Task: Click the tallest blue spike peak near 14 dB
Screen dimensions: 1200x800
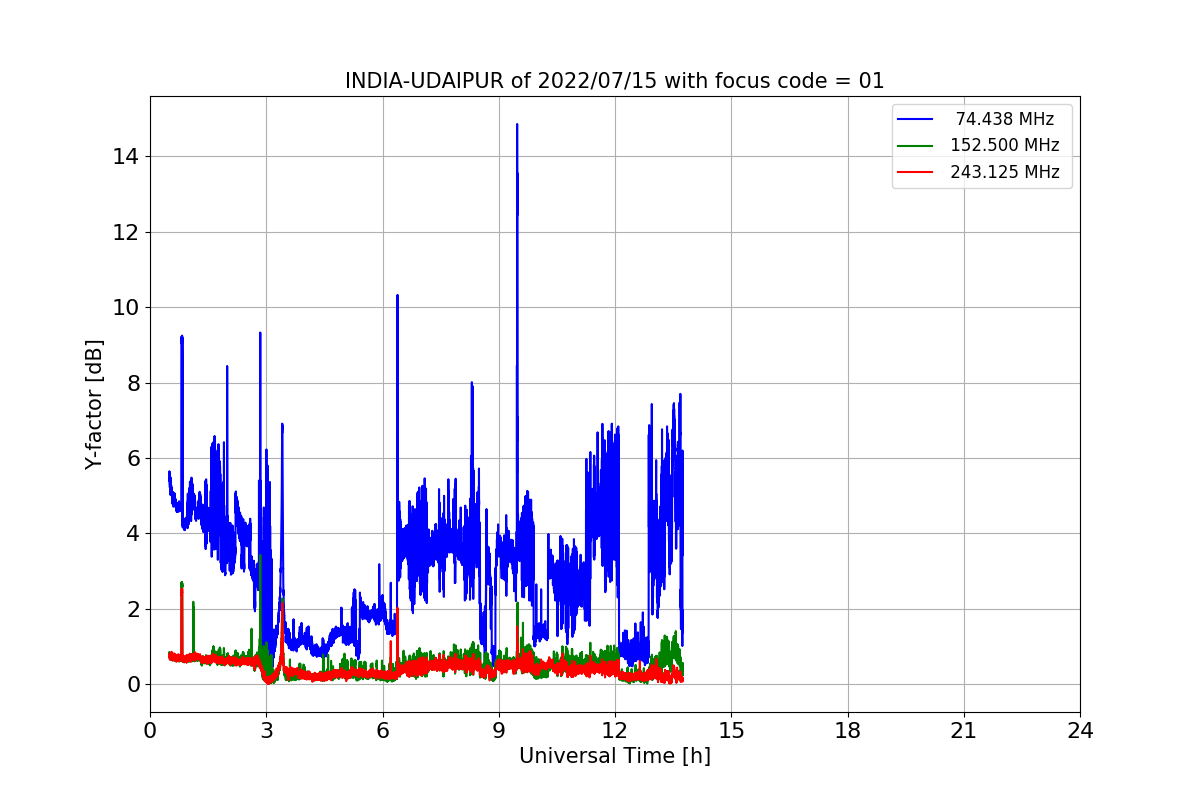Action: pos(517,125)
